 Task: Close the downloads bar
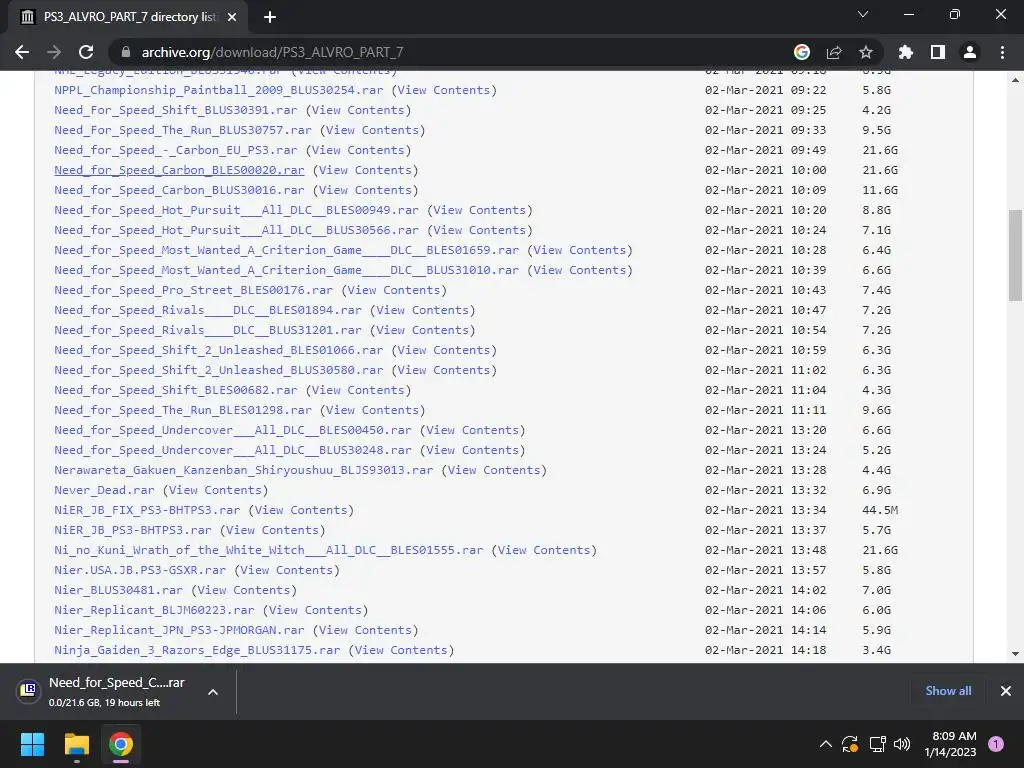click(1006, 691)
